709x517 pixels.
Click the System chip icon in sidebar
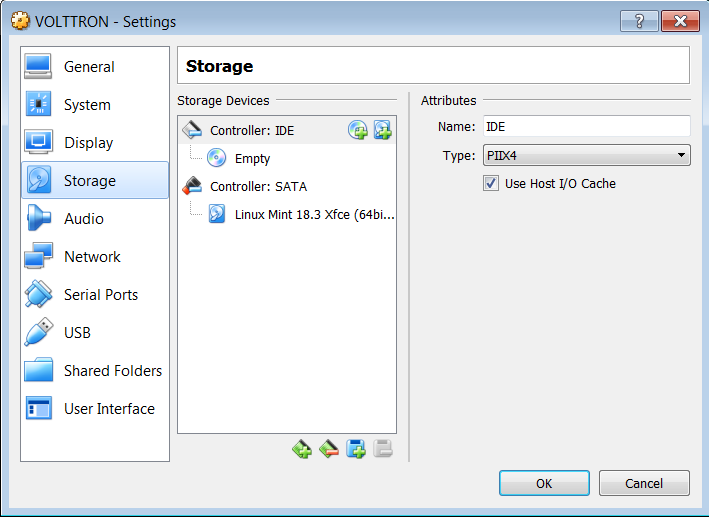point(38,104)
